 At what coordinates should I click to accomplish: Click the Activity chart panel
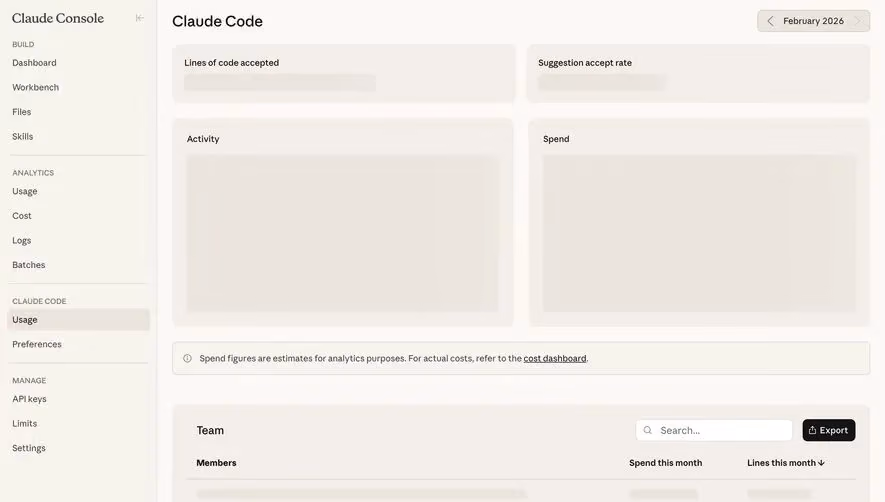343,222
